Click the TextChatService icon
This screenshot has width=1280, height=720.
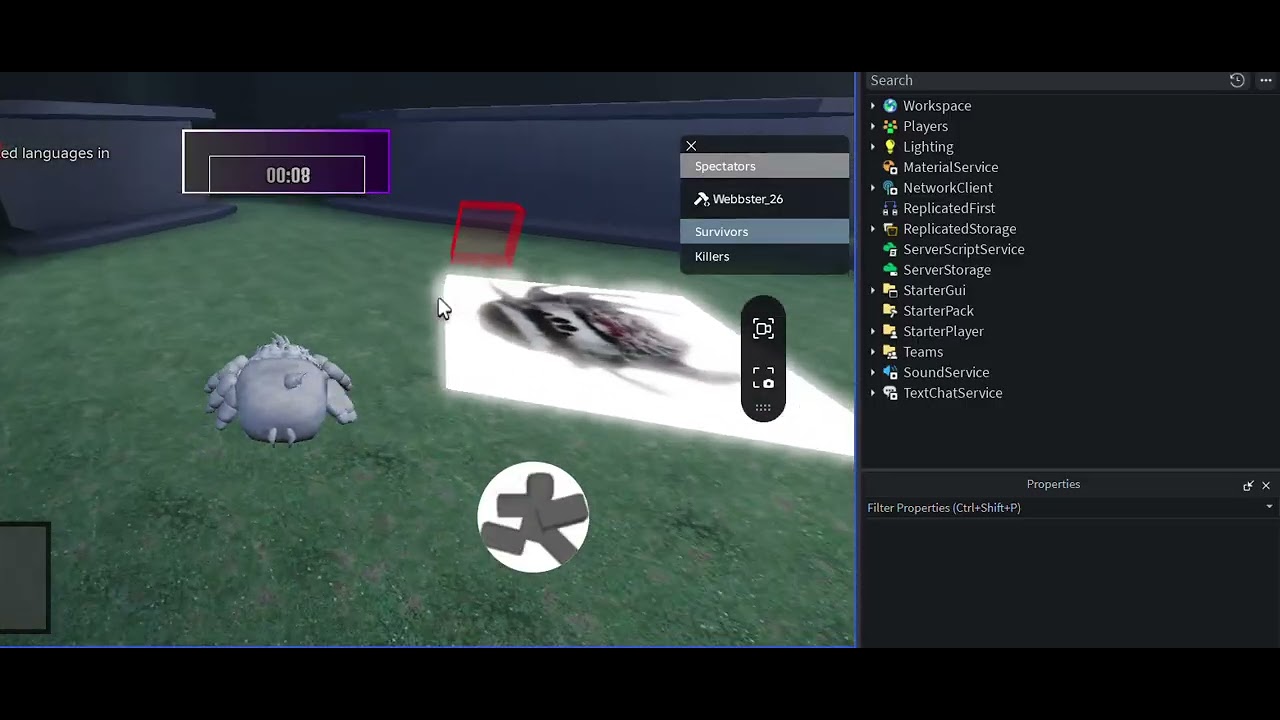click(x=890, y=393)
